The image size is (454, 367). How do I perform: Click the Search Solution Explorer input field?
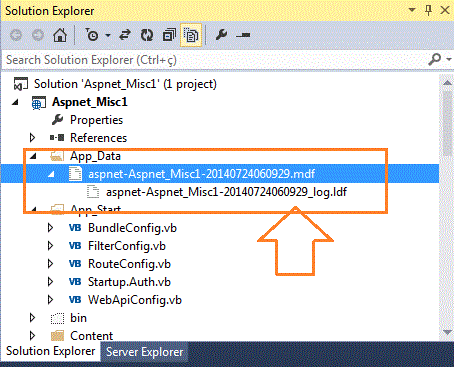tap(213, 60)
